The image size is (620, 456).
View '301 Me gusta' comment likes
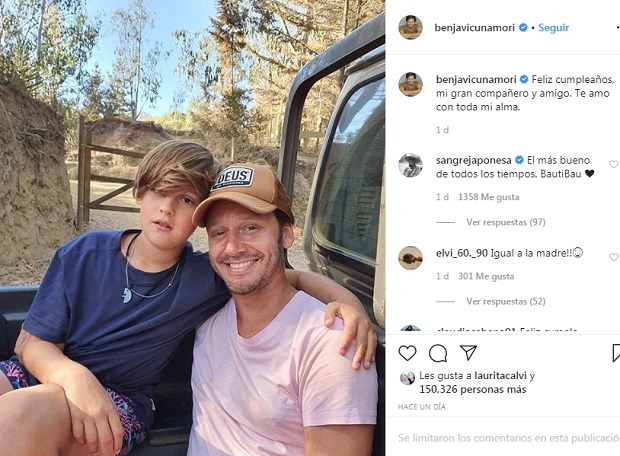click(489, 276)
